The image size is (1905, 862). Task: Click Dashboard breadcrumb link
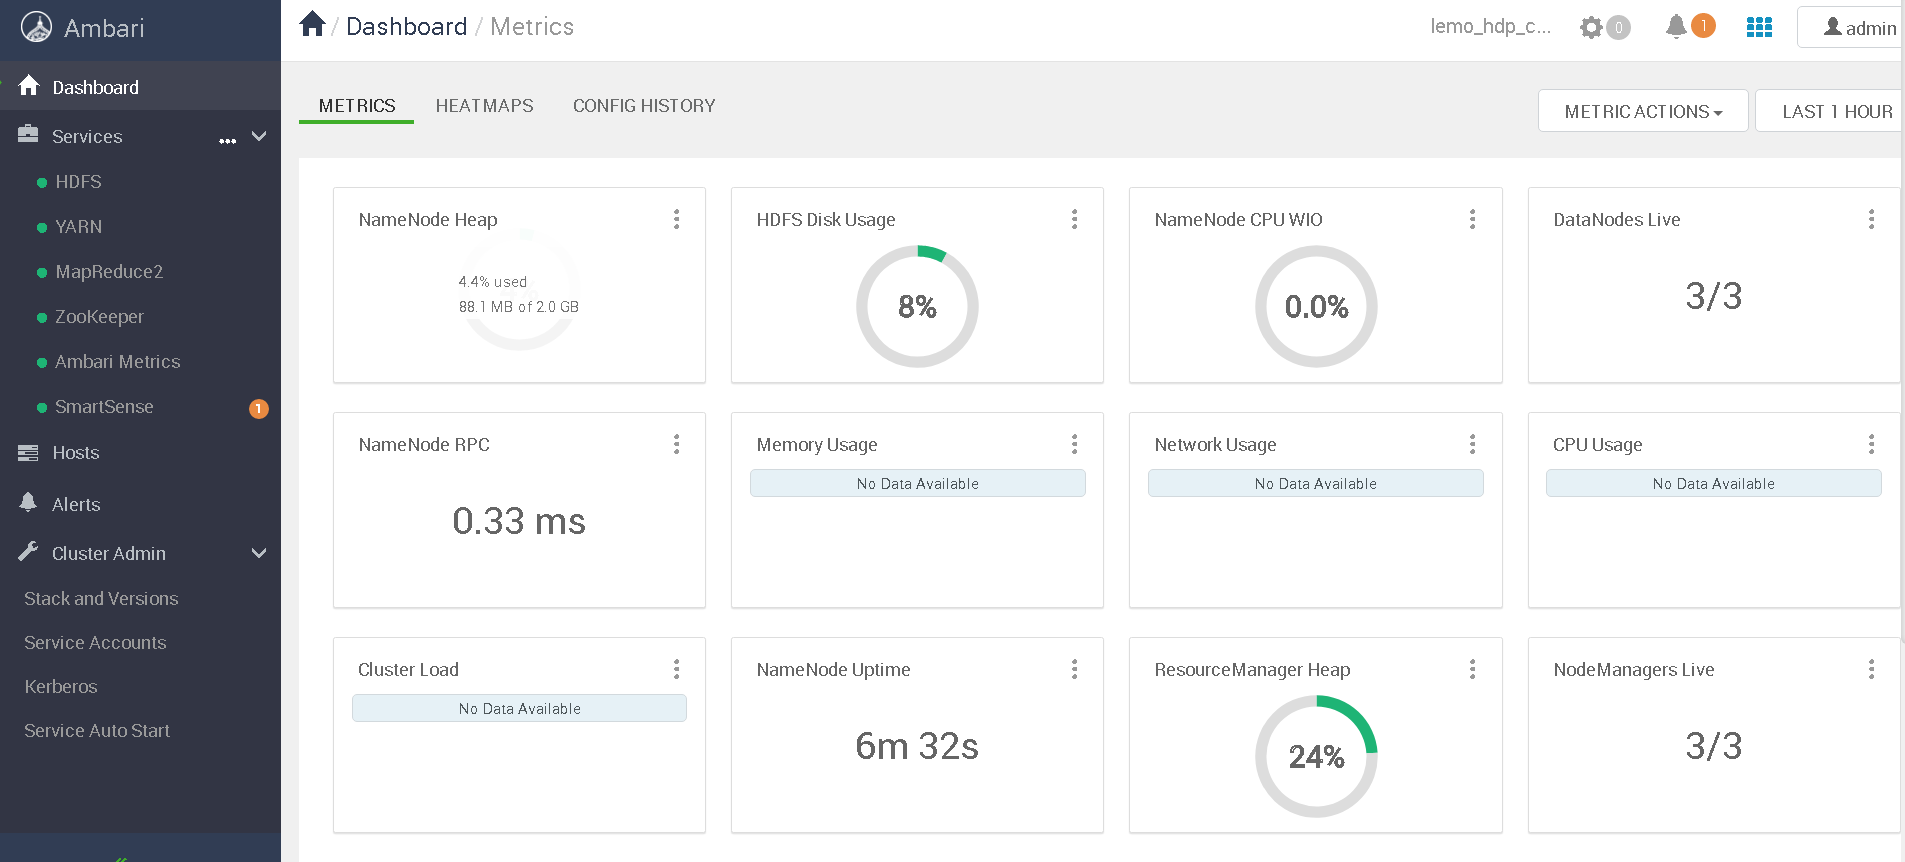coord(406,27)
